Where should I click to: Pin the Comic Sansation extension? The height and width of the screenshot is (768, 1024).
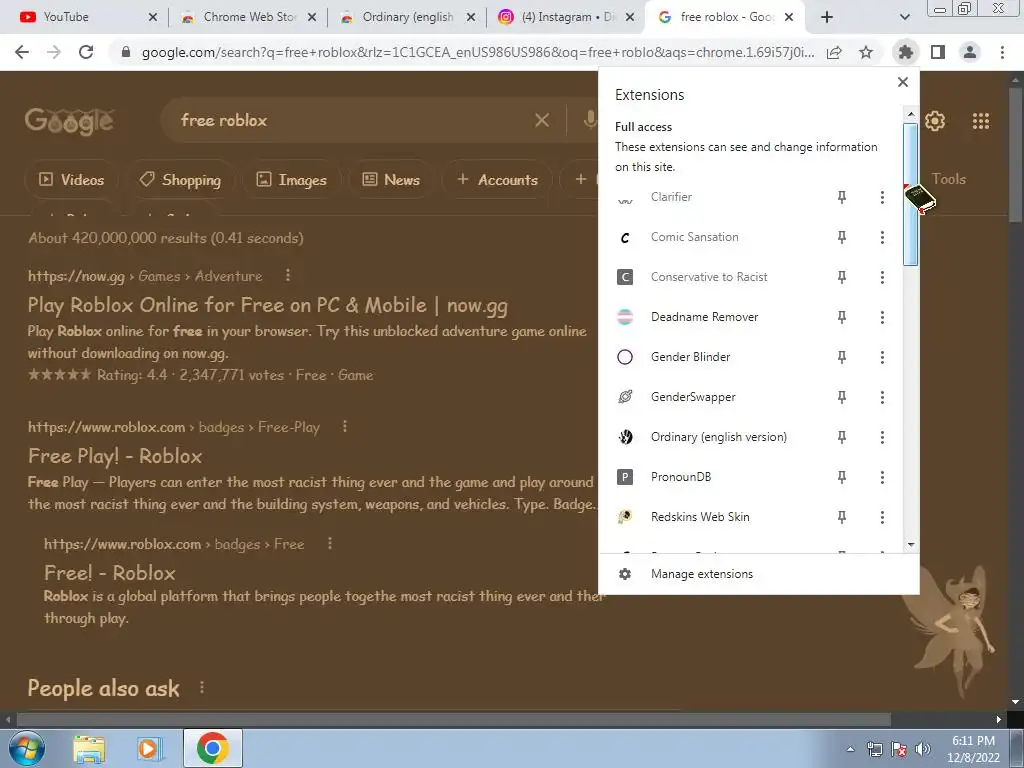coord(842,237)
